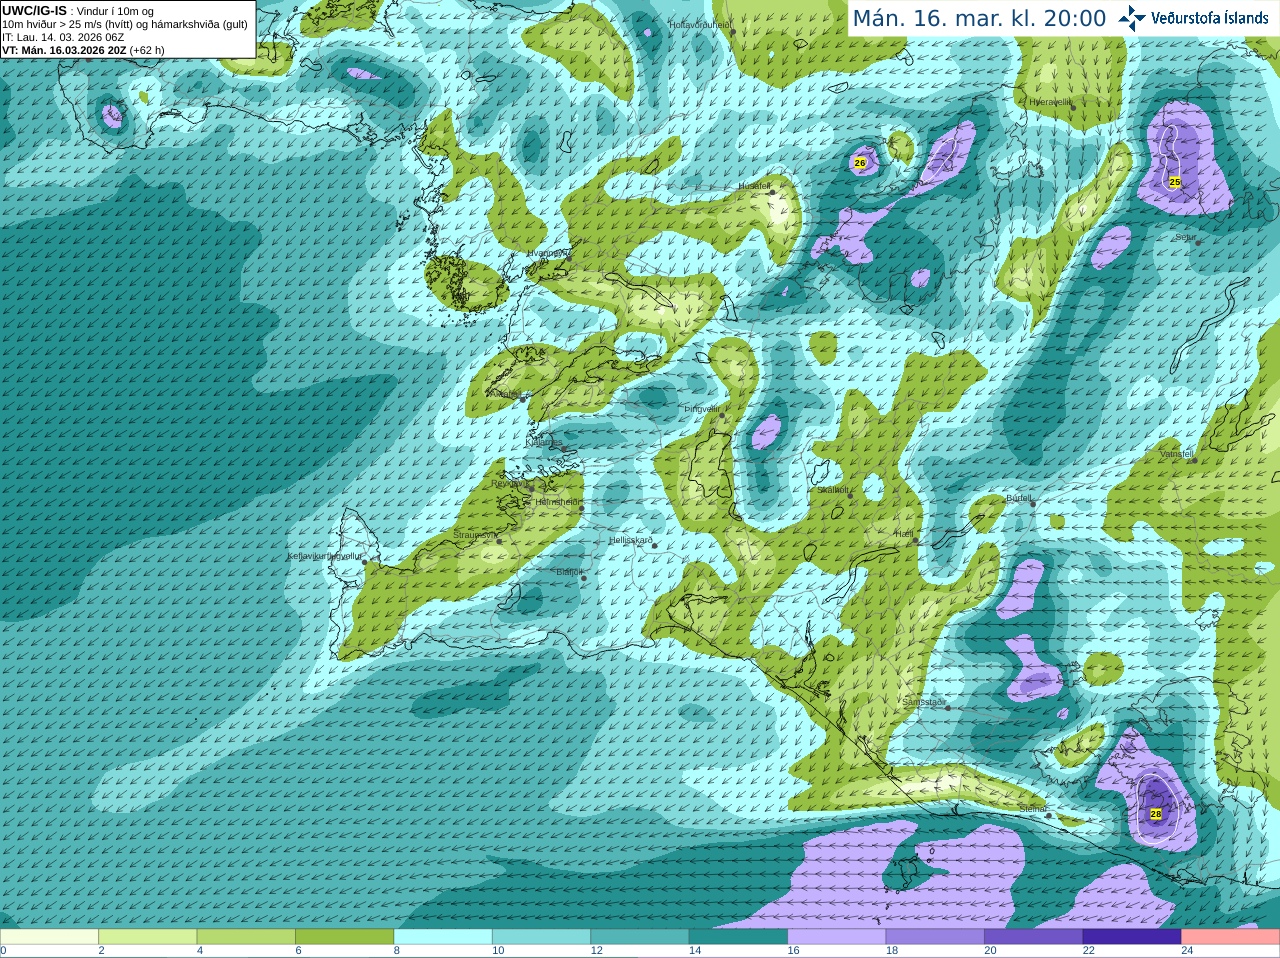1280x958 pixels.
Task: Click the Reykjavík station label
Action: 509,483
